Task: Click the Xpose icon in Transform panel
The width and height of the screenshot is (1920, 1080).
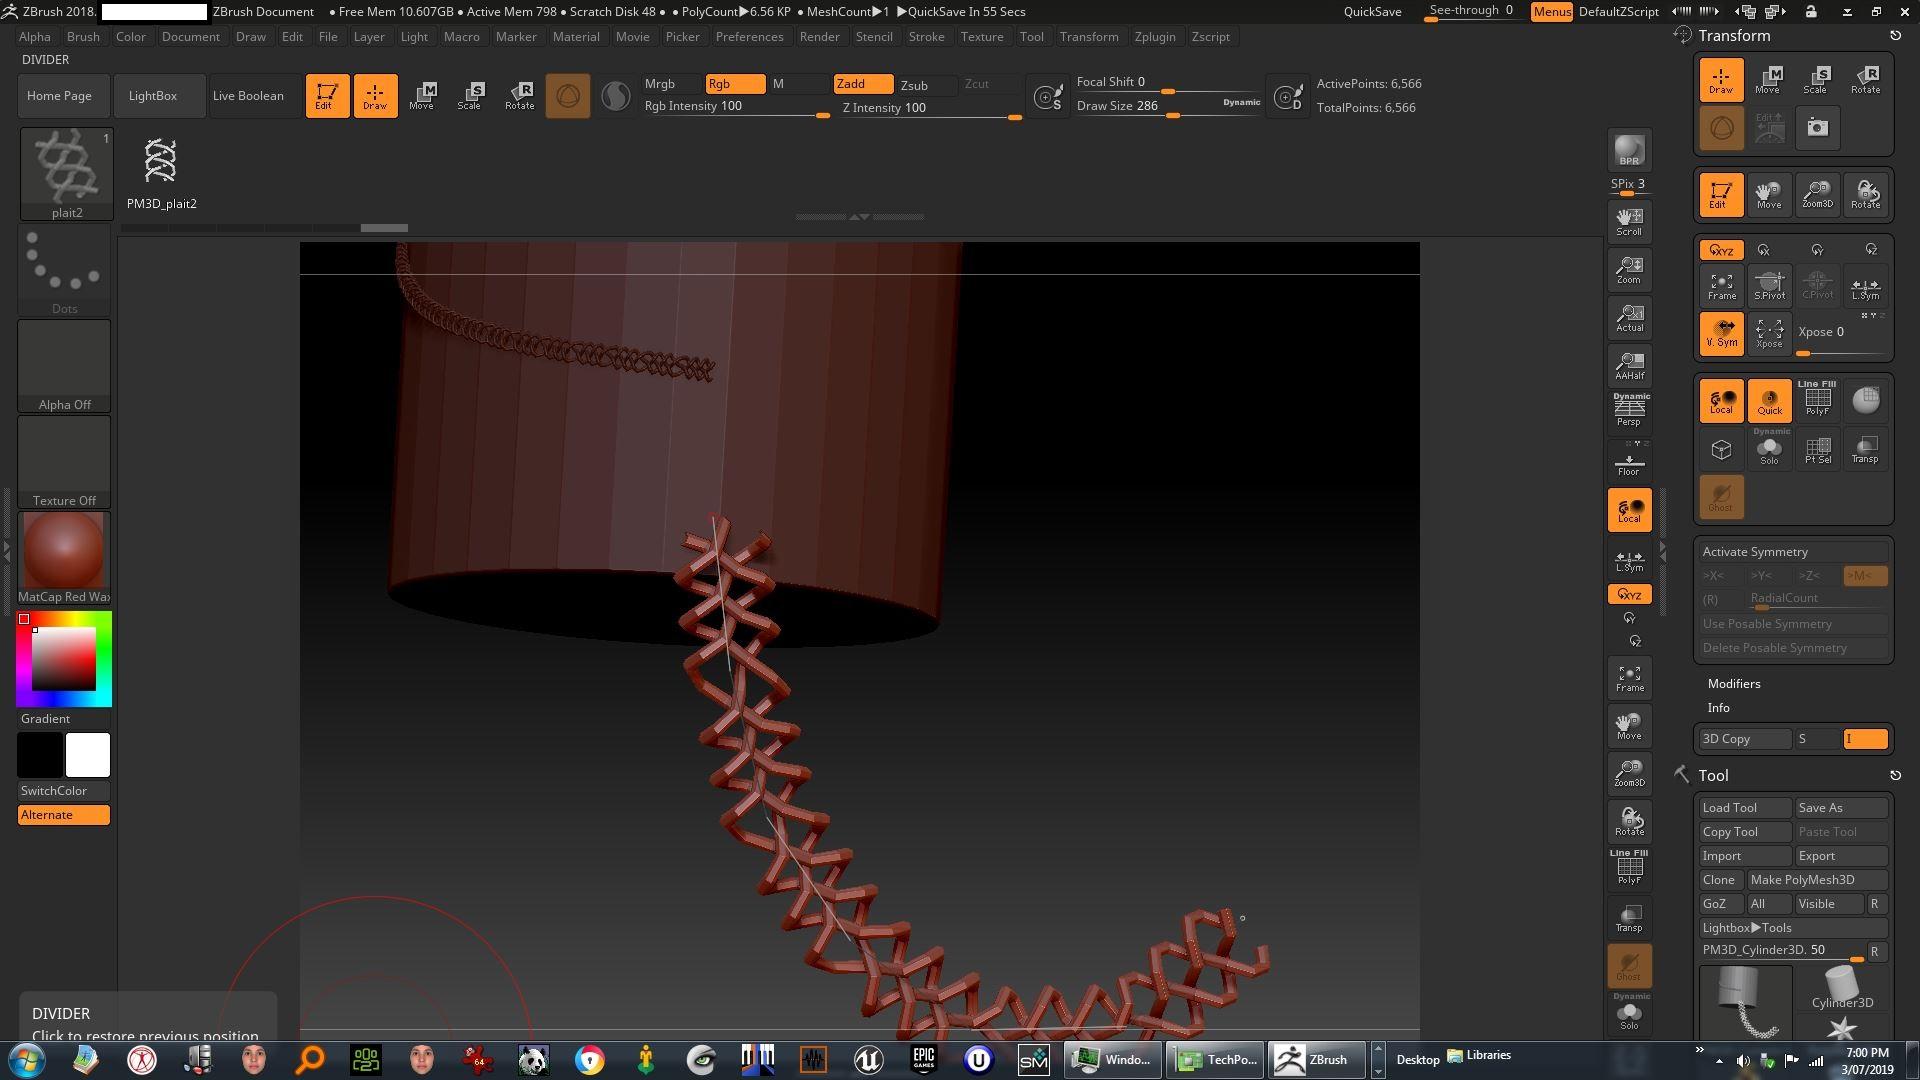Action: pos(1769,334)
